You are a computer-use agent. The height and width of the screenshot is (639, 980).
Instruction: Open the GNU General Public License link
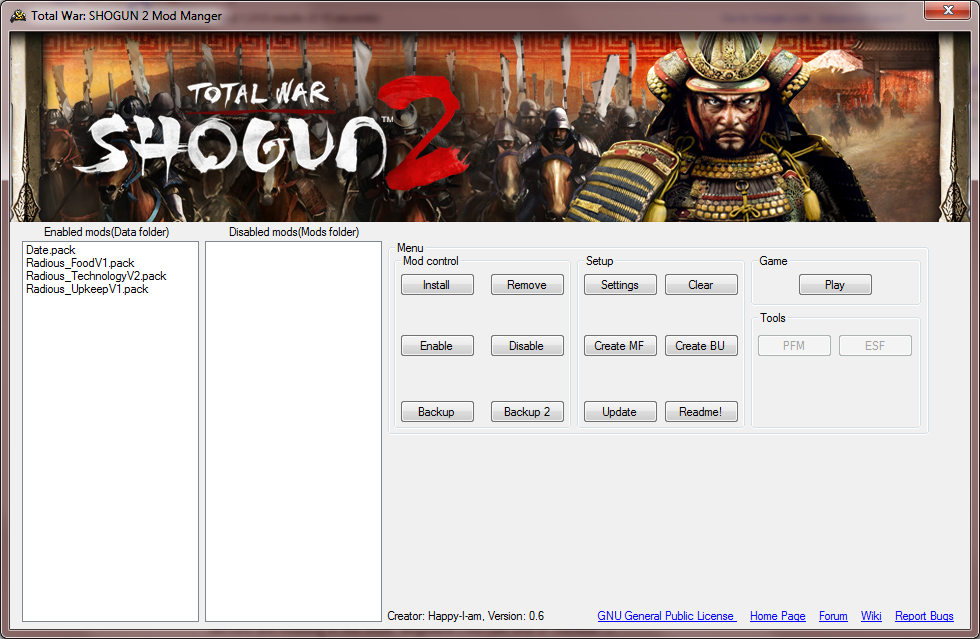666,616
